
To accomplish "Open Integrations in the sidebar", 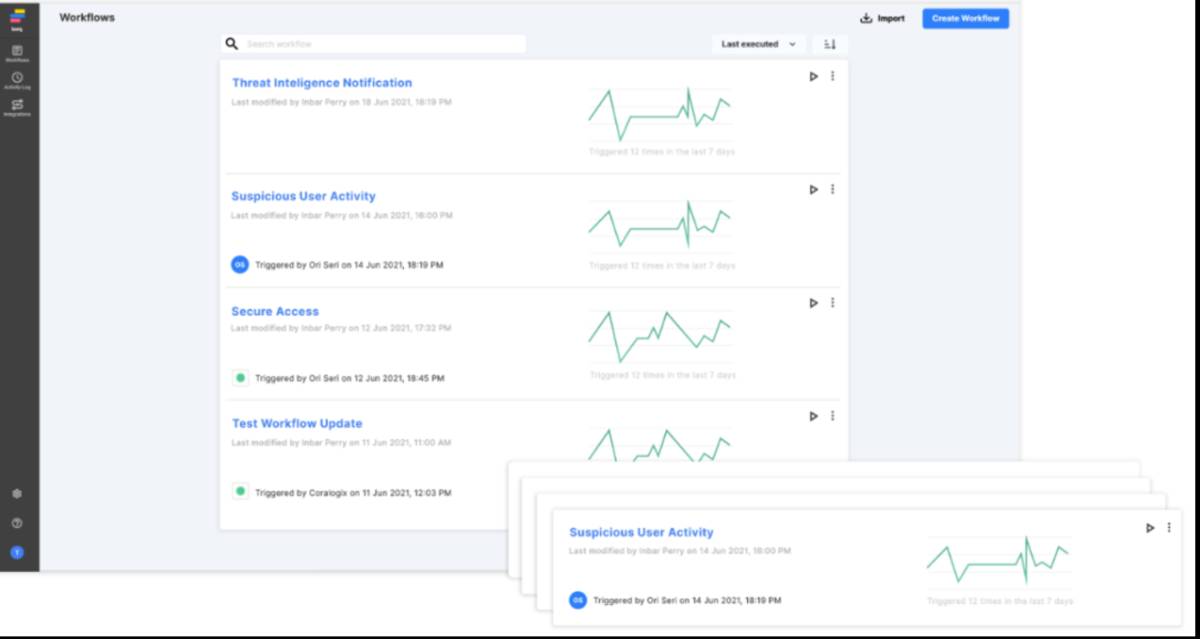I will click(17, 106).
